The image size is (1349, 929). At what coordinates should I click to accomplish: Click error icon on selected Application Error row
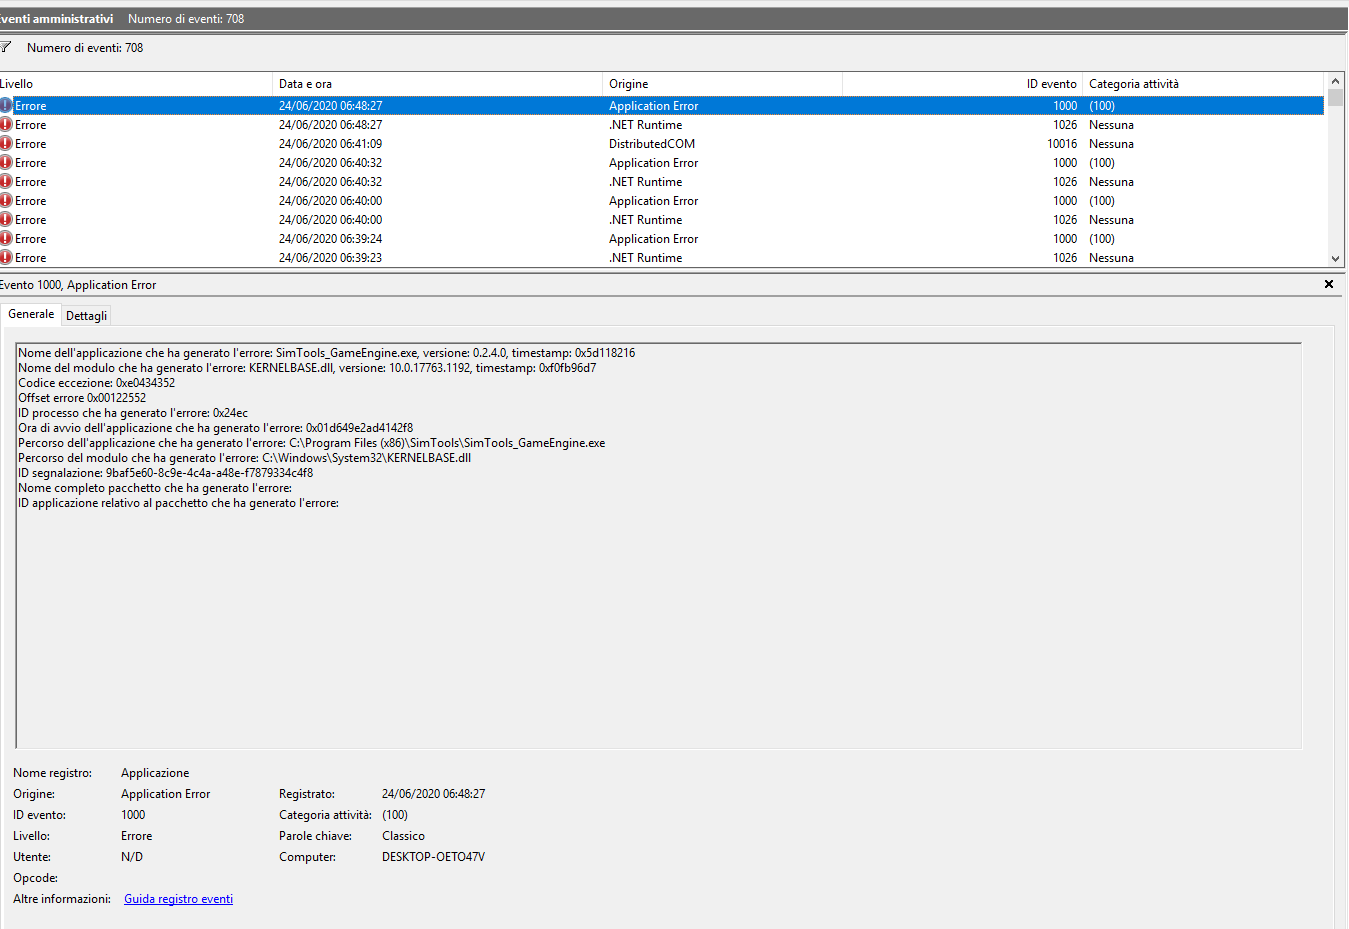tap(6, 106)
